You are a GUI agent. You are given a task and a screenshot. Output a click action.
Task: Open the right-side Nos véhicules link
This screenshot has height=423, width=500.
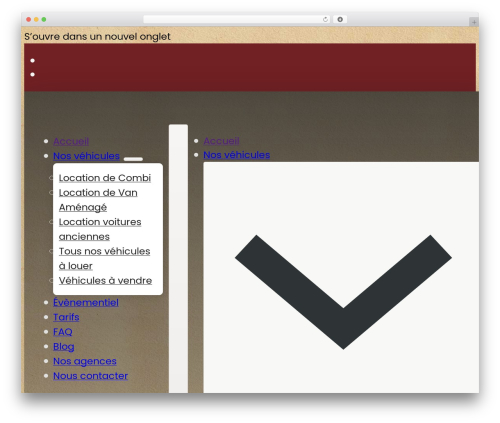coord(237,155)
